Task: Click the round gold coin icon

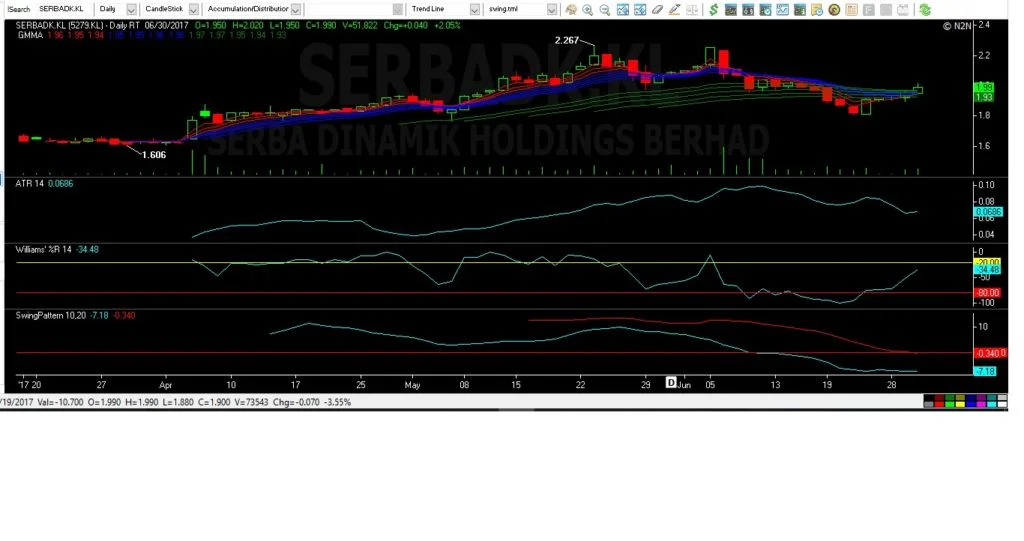Action: point(834,10)
